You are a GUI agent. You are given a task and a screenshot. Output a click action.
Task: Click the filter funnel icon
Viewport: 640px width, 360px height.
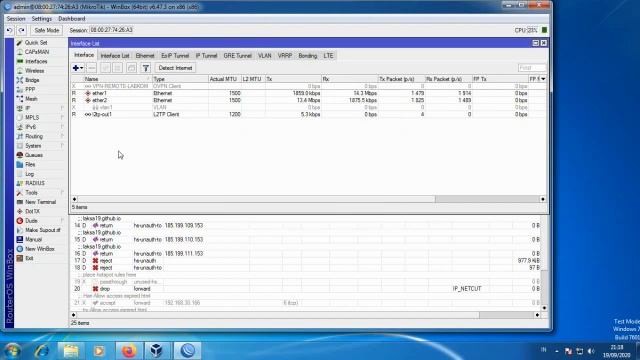146,68
